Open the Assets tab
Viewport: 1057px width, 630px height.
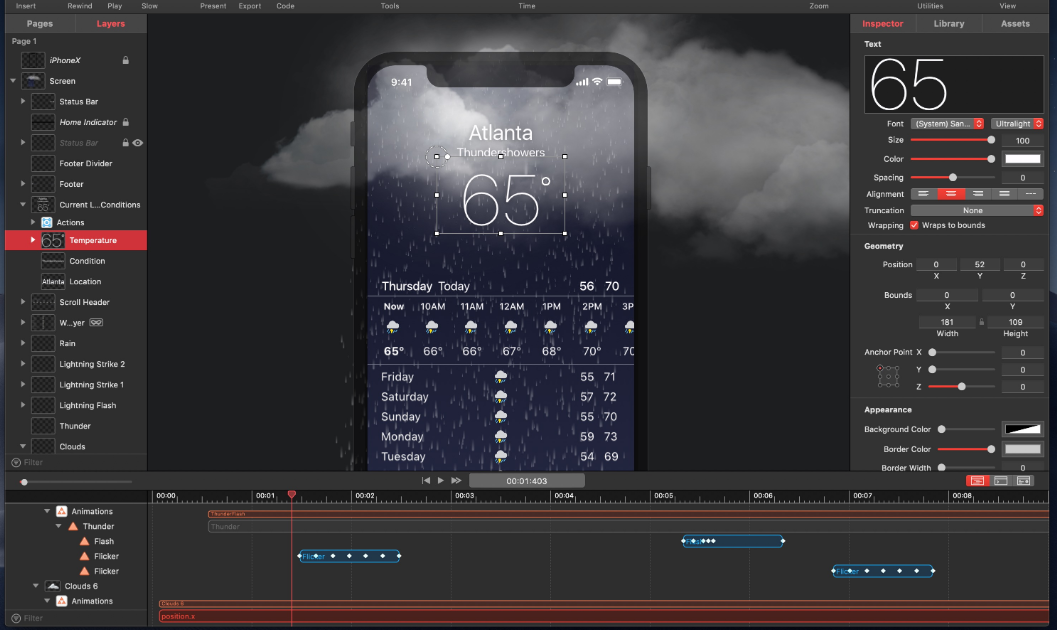[x=1015, y=24]
